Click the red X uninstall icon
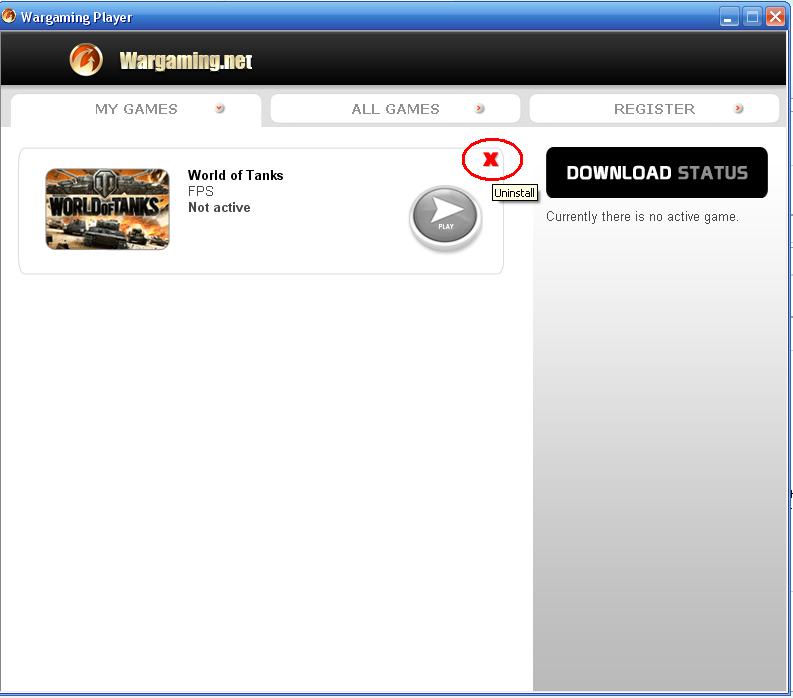The height and width of the screenshot is (698, 793). tap(491, 159)
